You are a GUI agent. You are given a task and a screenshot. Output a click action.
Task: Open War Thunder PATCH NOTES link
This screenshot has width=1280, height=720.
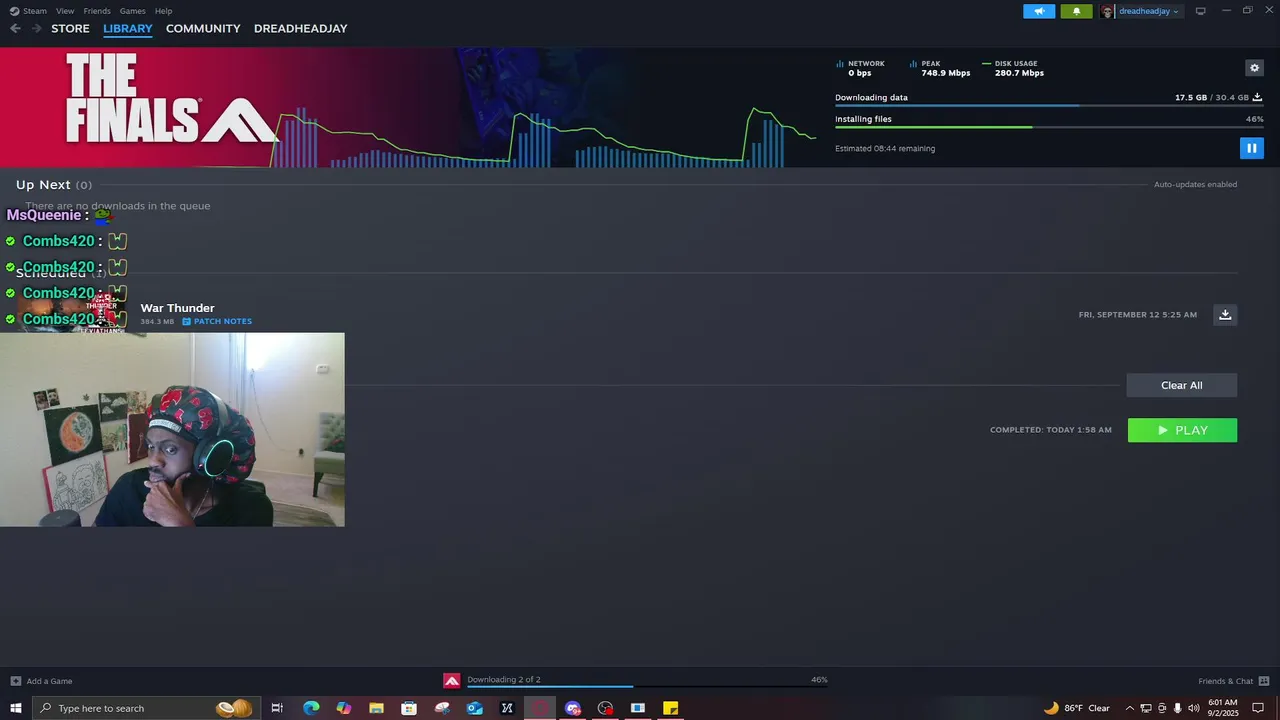(x=217, y=321)
